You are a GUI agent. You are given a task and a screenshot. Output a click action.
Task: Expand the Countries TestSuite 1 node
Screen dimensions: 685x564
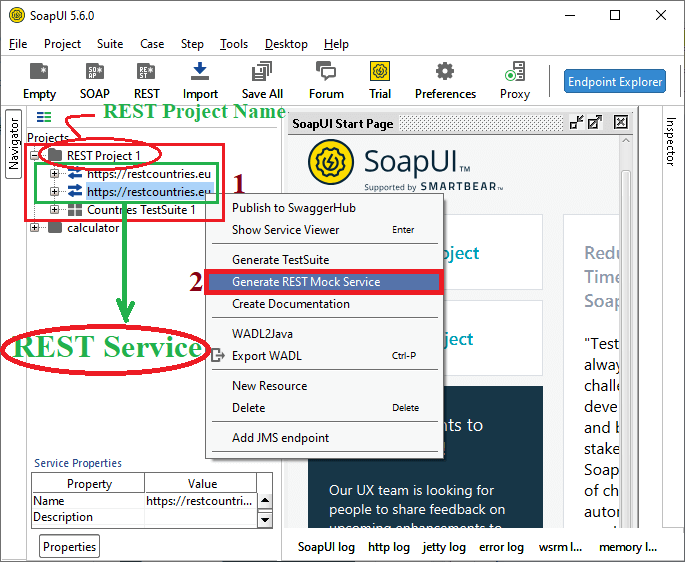click(x=54, y=210)
